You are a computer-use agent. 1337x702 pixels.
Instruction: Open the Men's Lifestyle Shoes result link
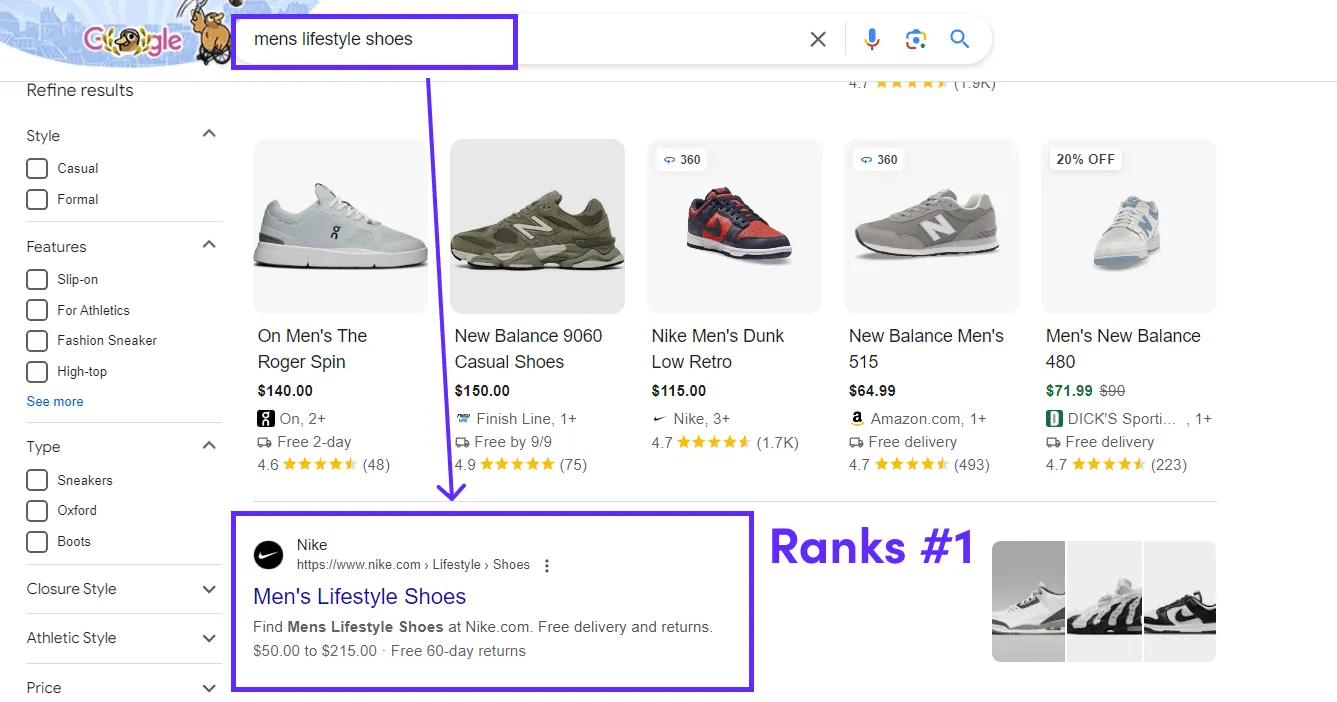pyautogui.click(x=359, y=596)
